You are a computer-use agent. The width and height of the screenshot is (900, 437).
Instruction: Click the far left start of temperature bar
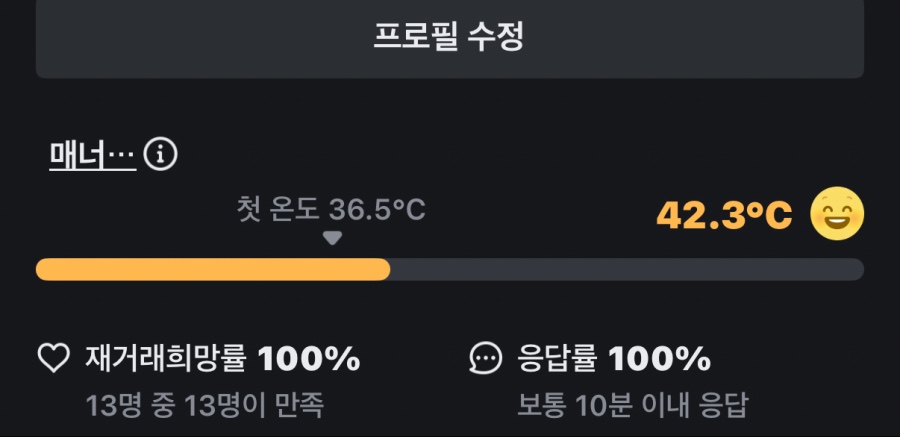pyautogui.click(x=42, y=269)
